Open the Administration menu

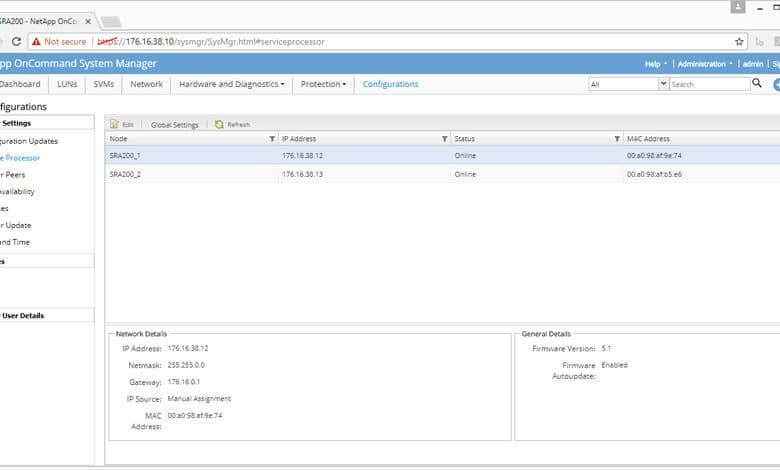pyautogui.click(x=705, y=64)
